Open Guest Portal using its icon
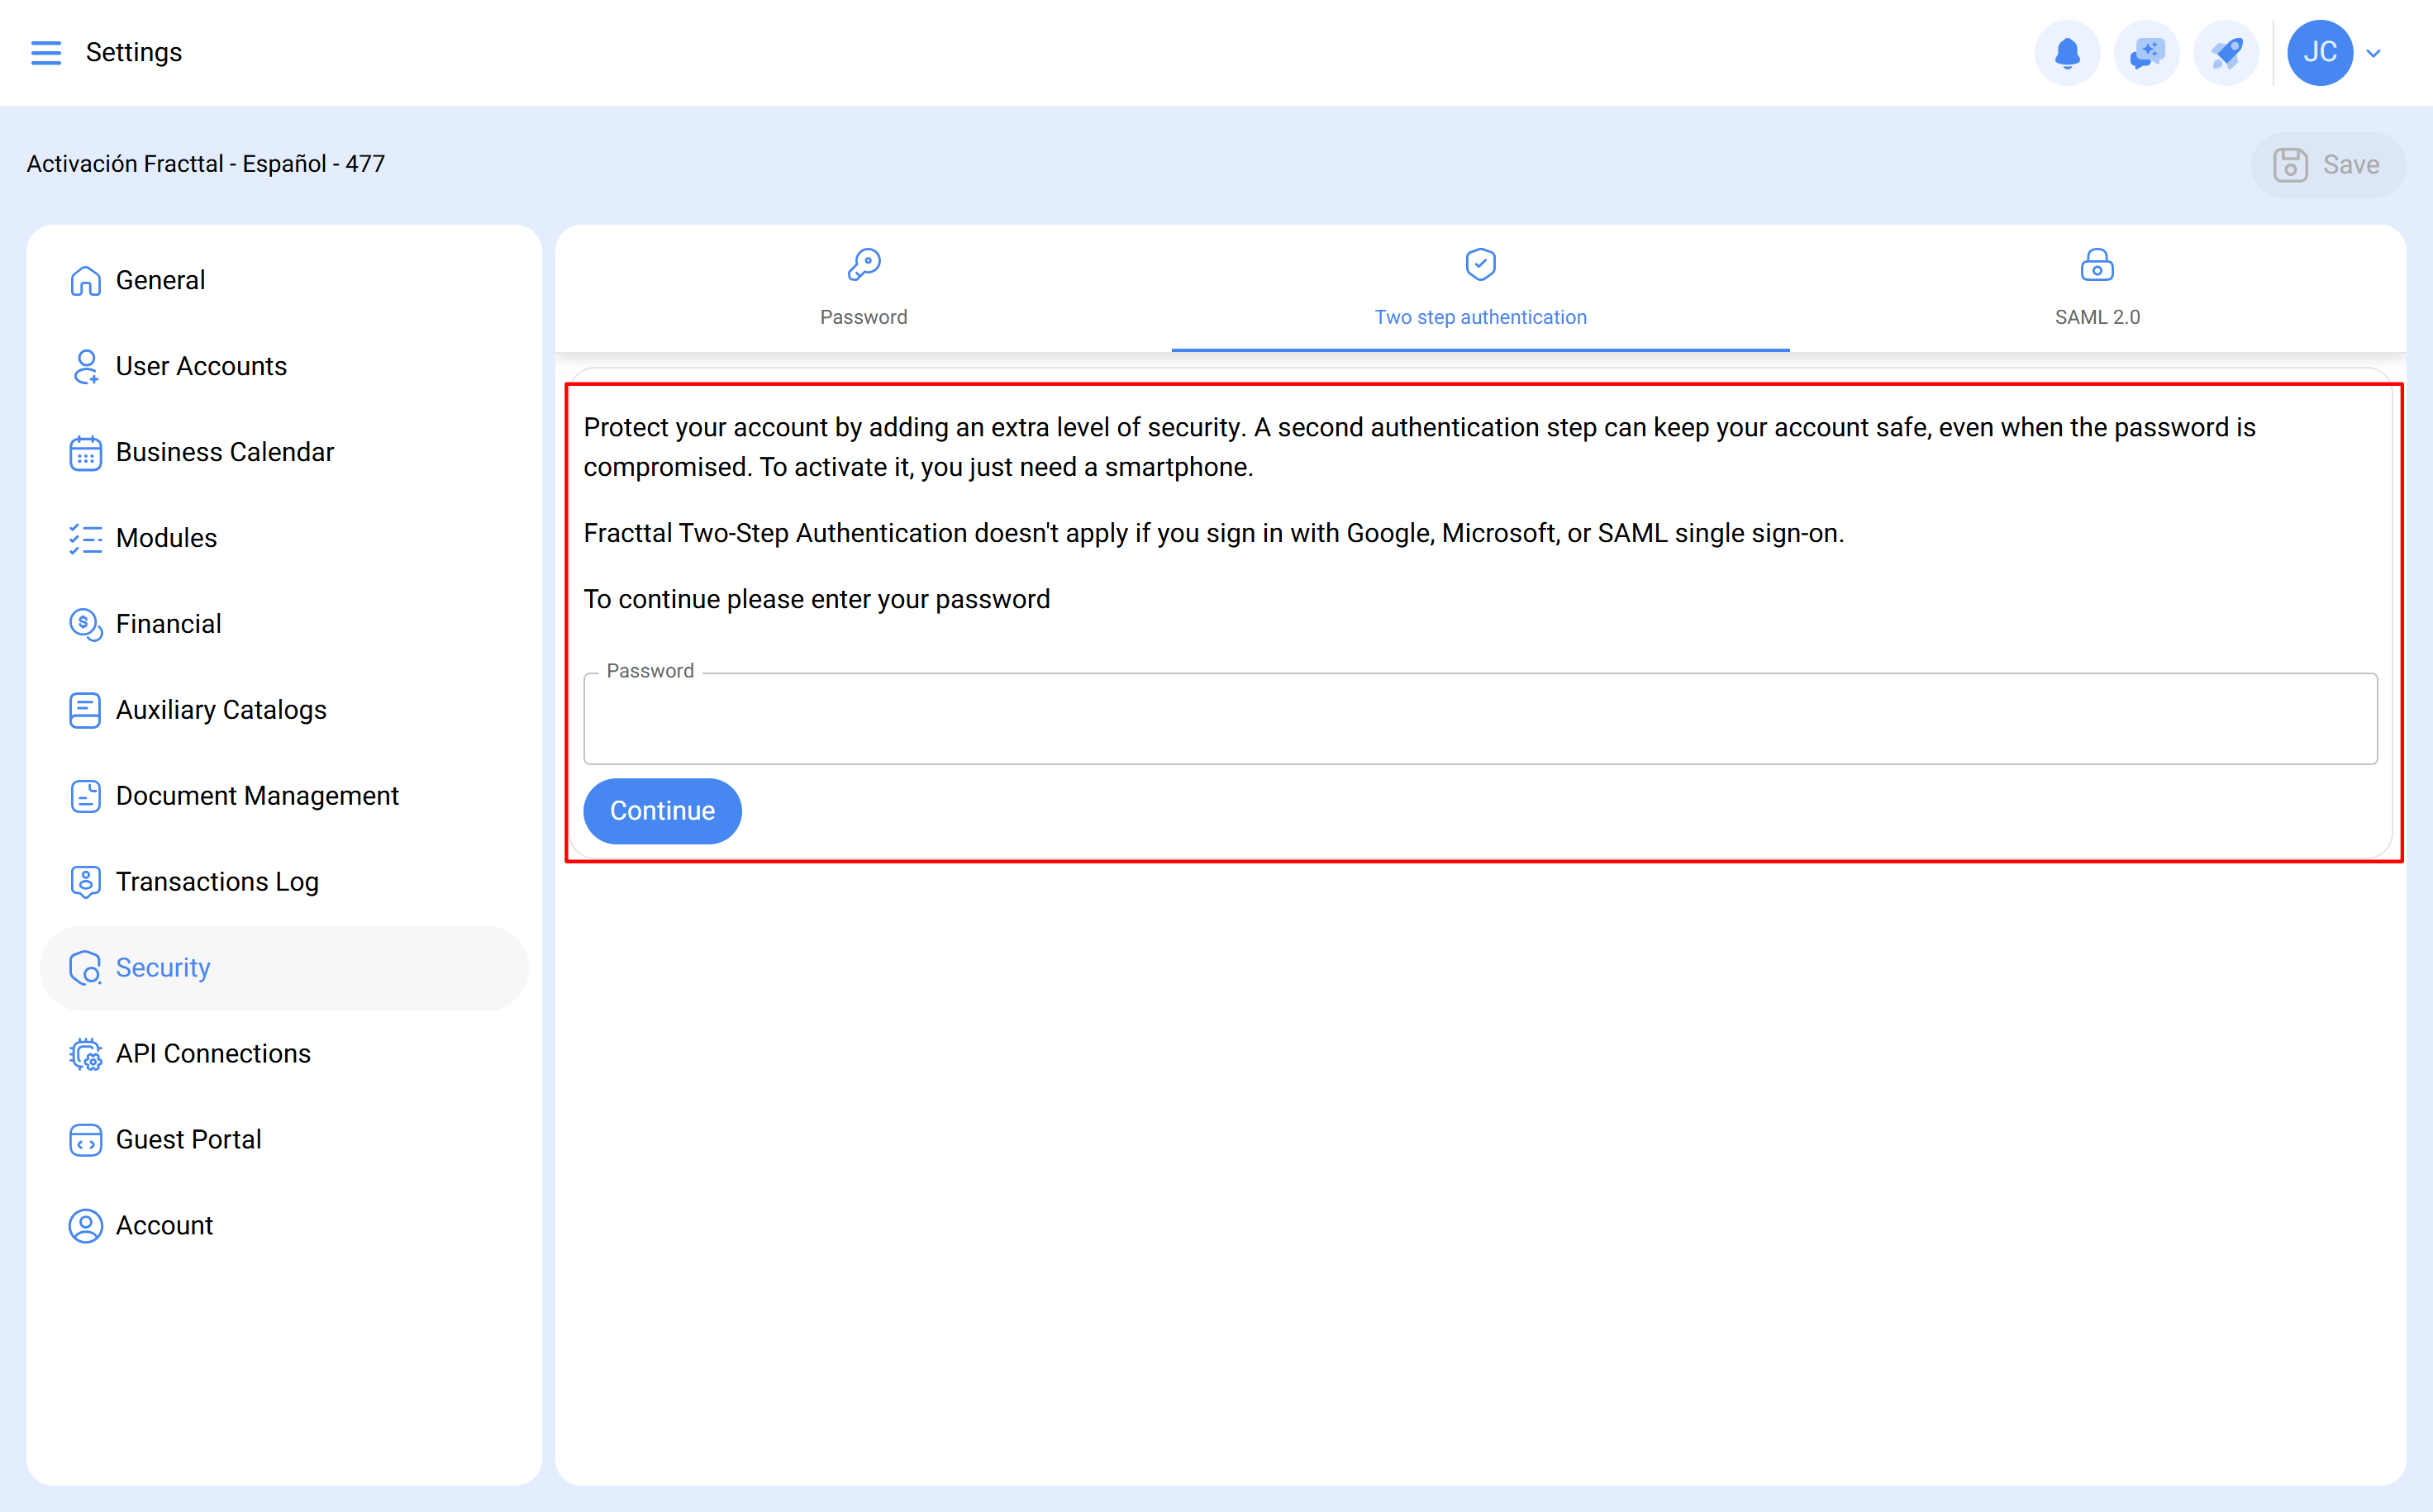The height and width of the screenshot is (1512, 2433). [x=85, y=1139]
